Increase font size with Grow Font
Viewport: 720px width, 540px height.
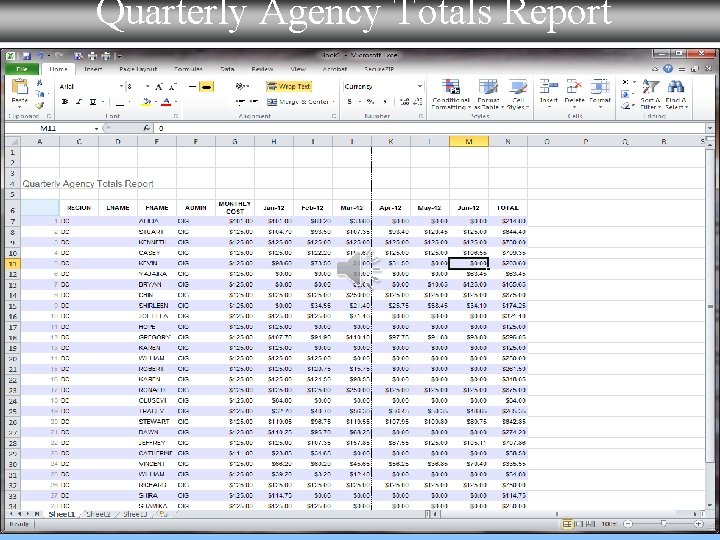tap(159, 86)
